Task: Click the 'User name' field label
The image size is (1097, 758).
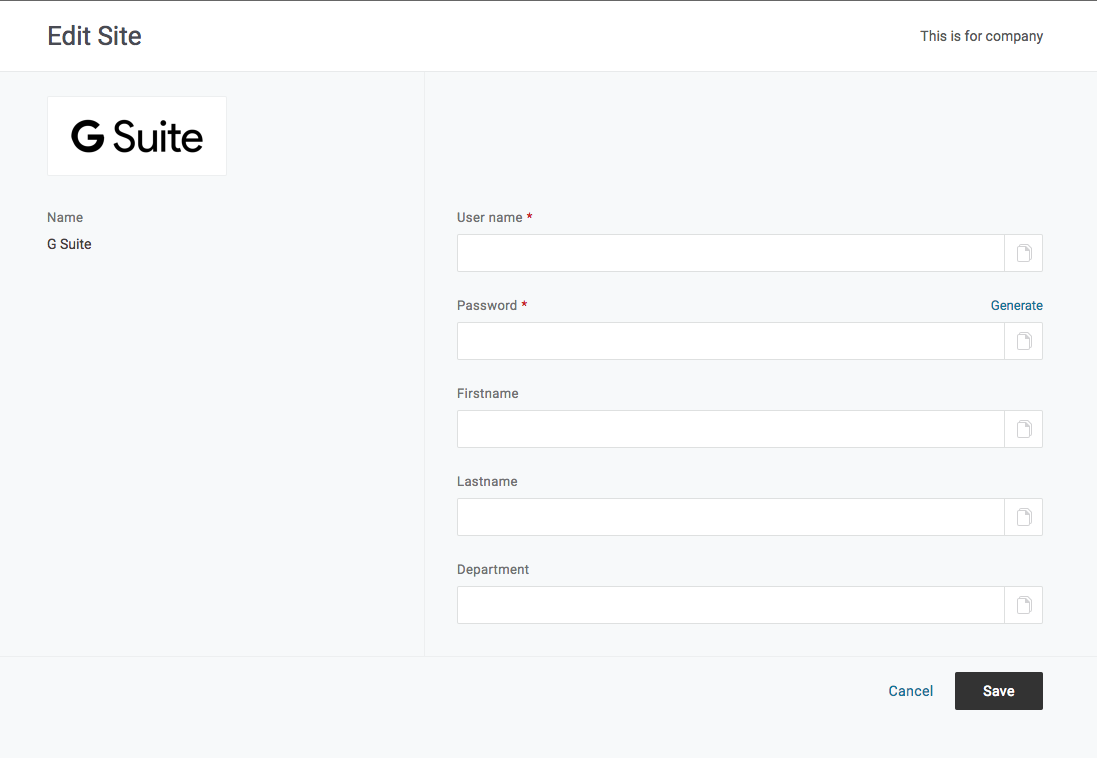Action: [x=490, y=218]
